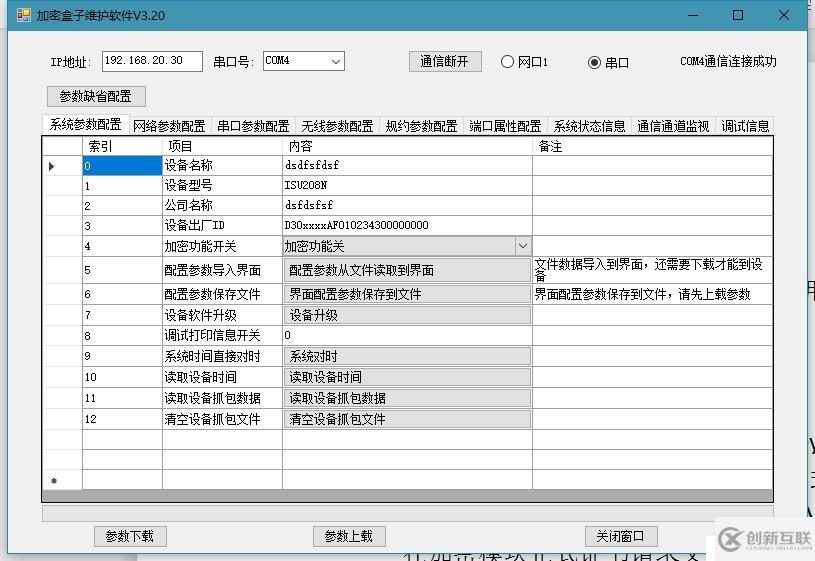Switch to the 系统参数配置 tab
Viewport: 815px width, 561px height.
[86, 124]
